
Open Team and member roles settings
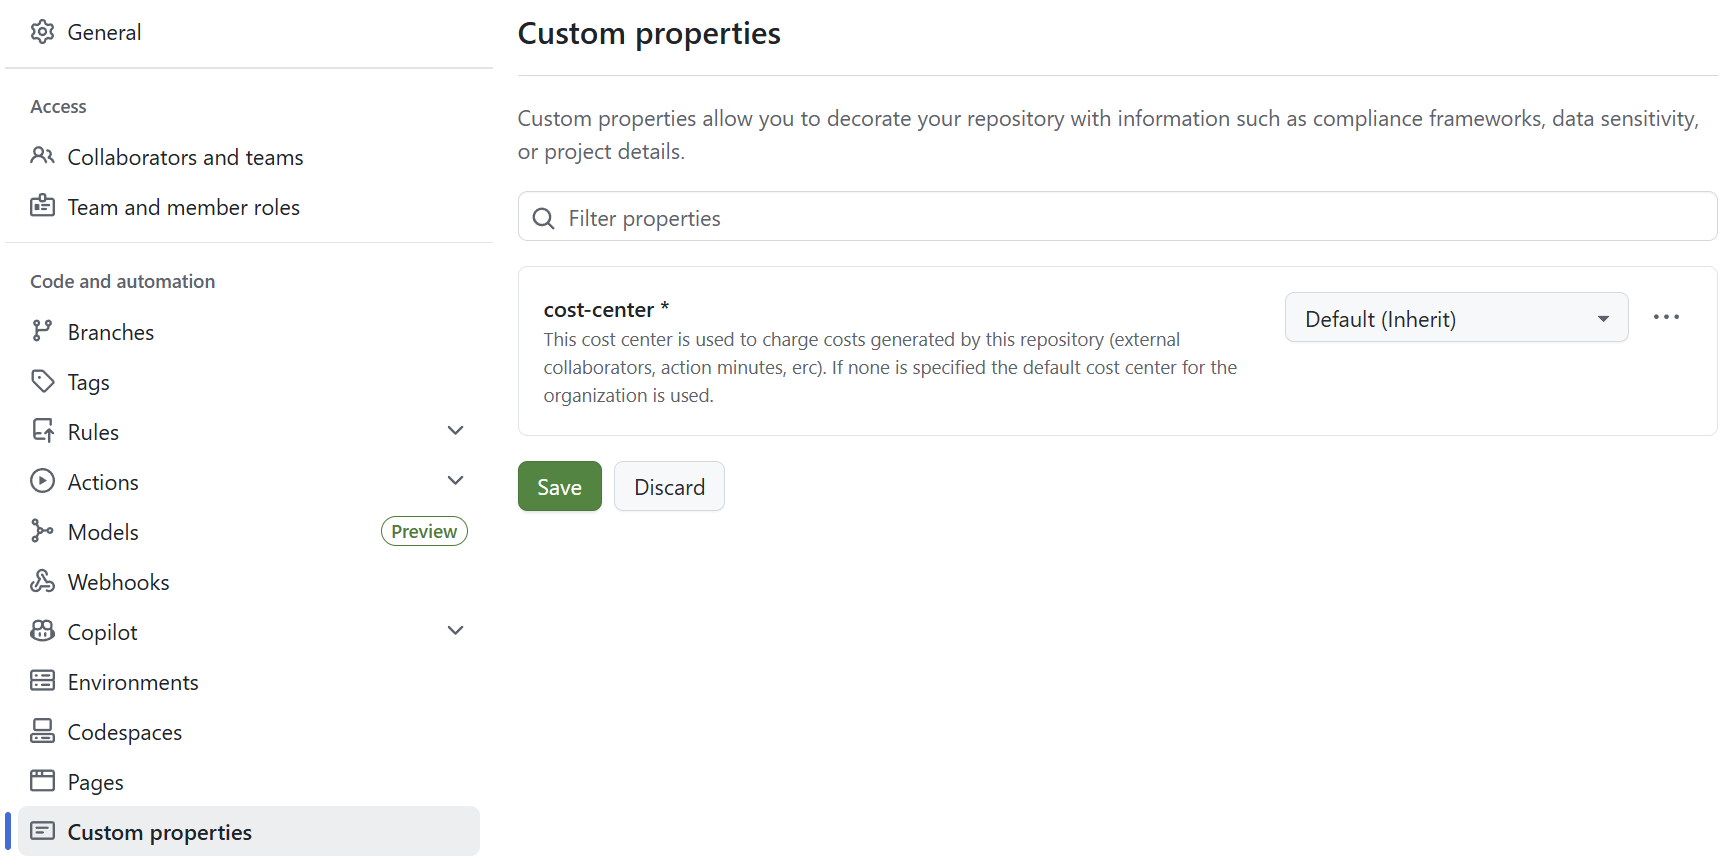pyautogui.click(x=183, y=207)
